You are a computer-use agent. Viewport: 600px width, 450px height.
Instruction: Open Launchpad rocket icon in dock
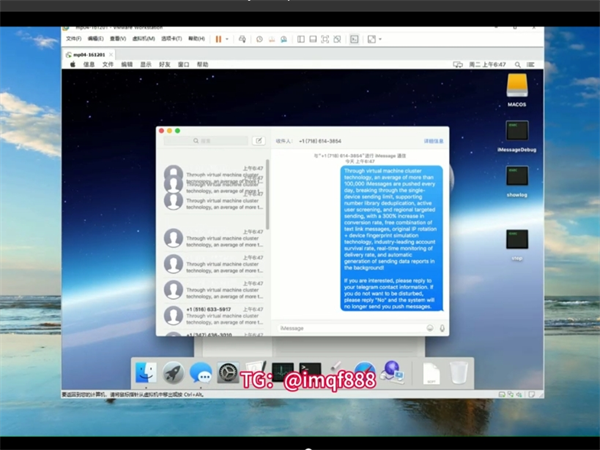[x=173, y=374]
